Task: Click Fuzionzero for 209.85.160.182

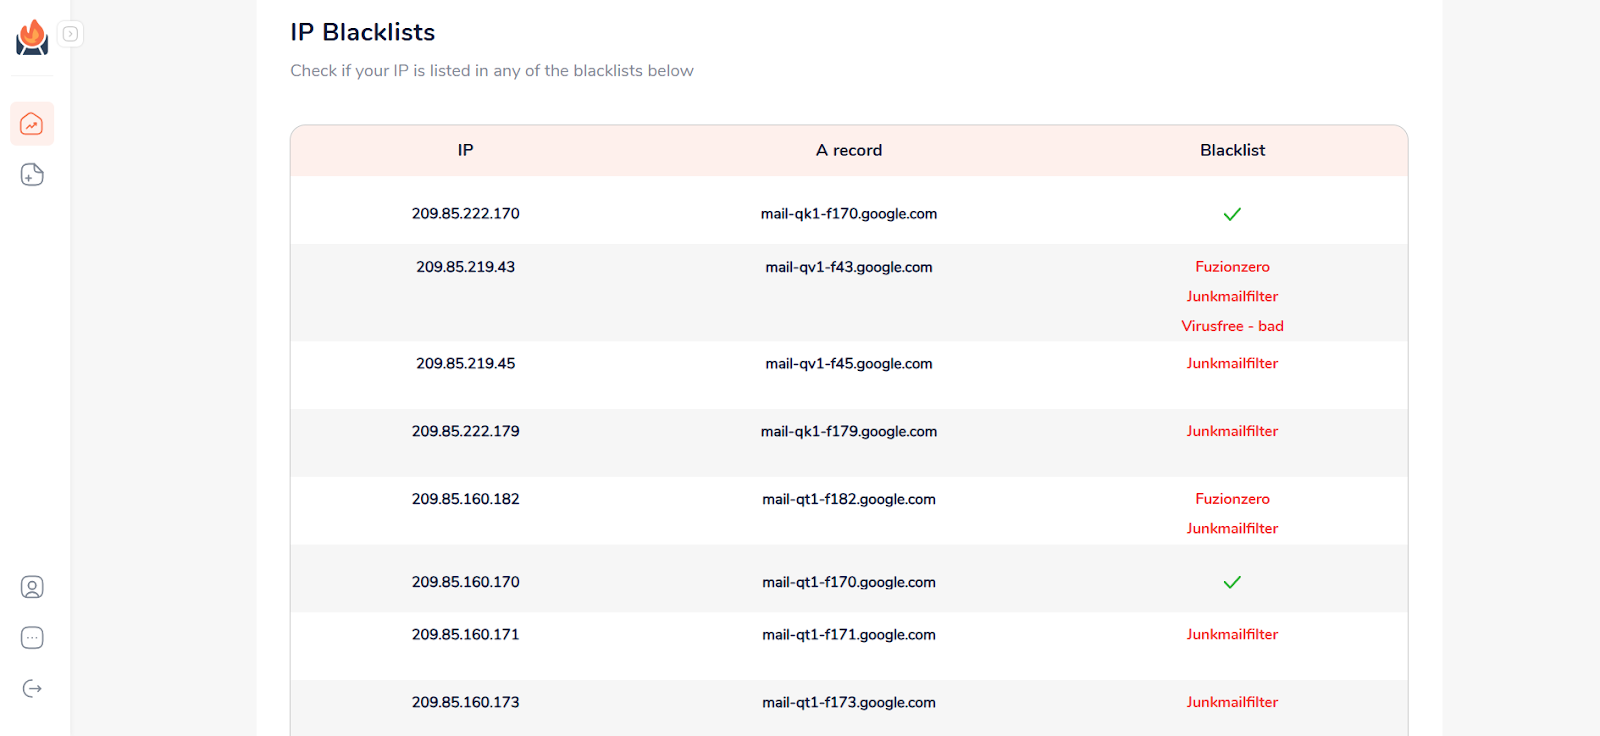Action: click(1232, 499)
